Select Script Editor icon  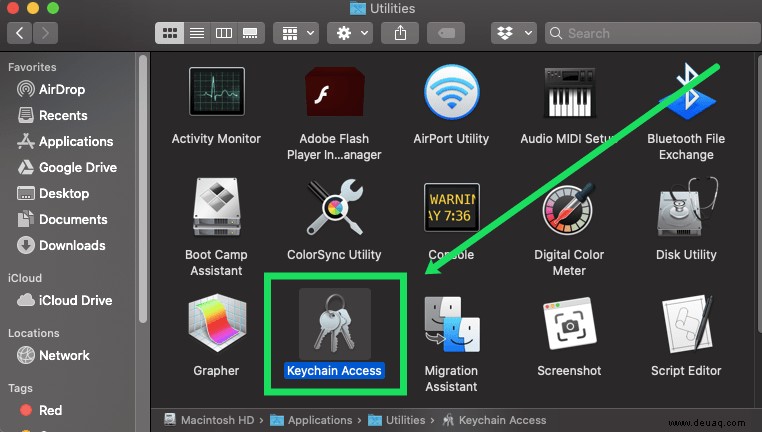687,324
